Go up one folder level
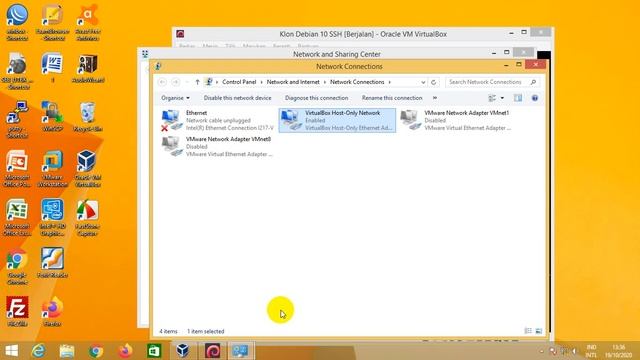 pyautogui.click(x=197, y=82)
